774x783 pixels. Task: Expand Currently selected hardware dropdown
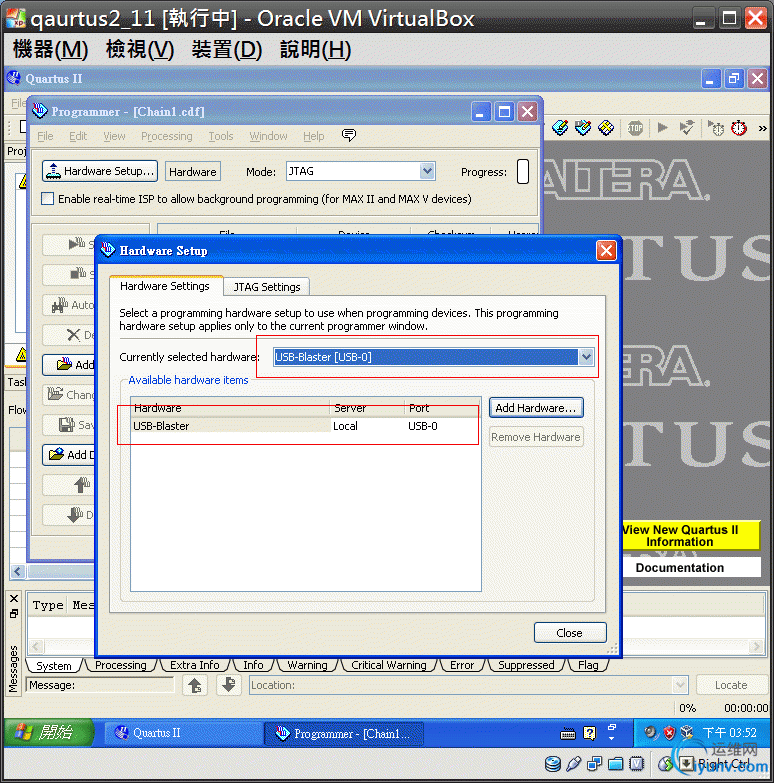586,357
